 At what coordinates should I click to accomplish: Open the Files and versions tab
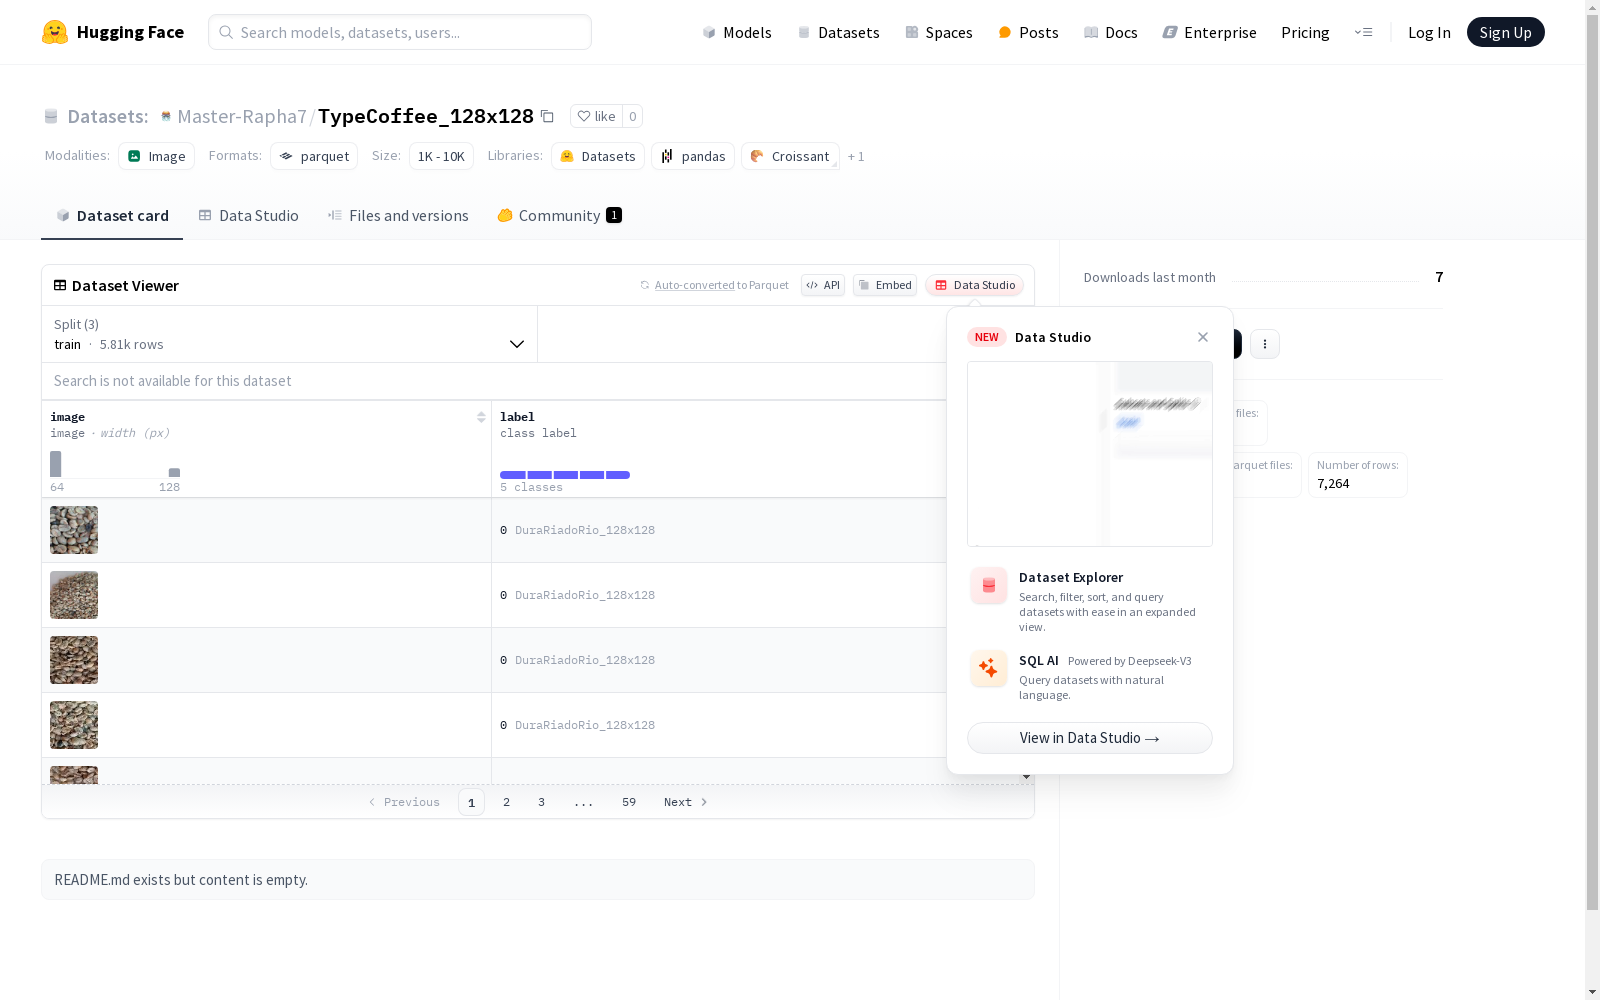pyautogui.click(x=398, y=216)
